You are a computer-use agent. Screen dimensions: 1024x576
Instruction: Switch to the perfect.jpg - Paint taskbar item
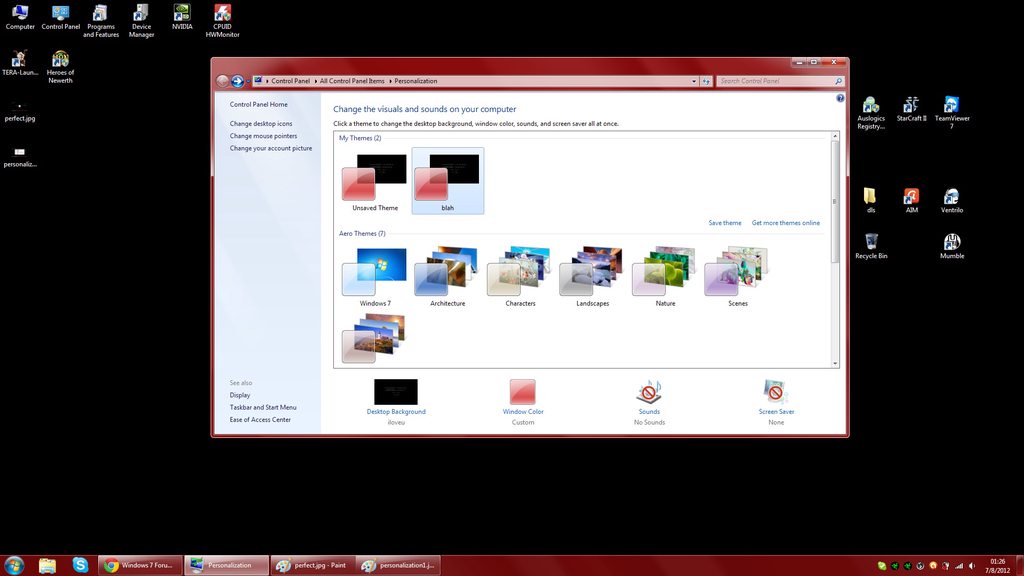[x=312, y=565]
